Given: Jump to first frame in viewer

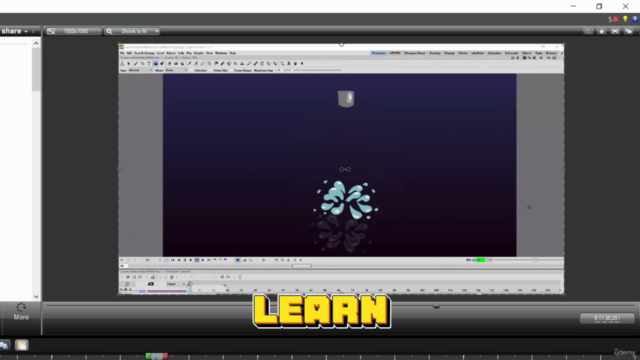Looking at the screenshot, I should coord(173,260).
